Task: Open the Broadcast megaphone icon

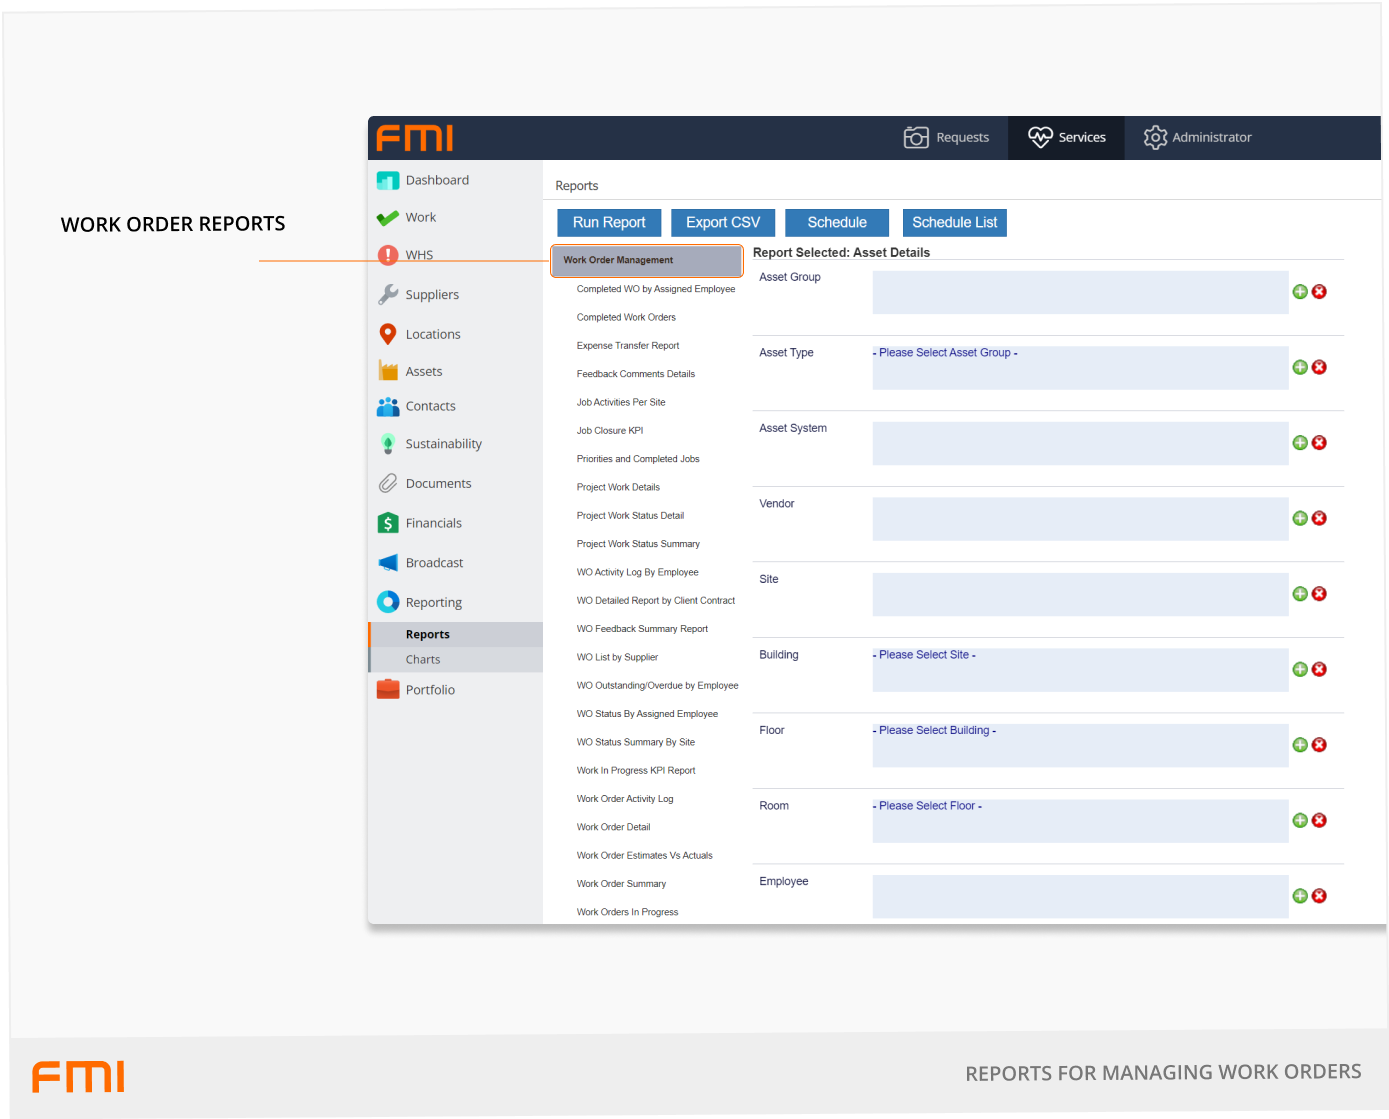Action: [x=388, y=563]
